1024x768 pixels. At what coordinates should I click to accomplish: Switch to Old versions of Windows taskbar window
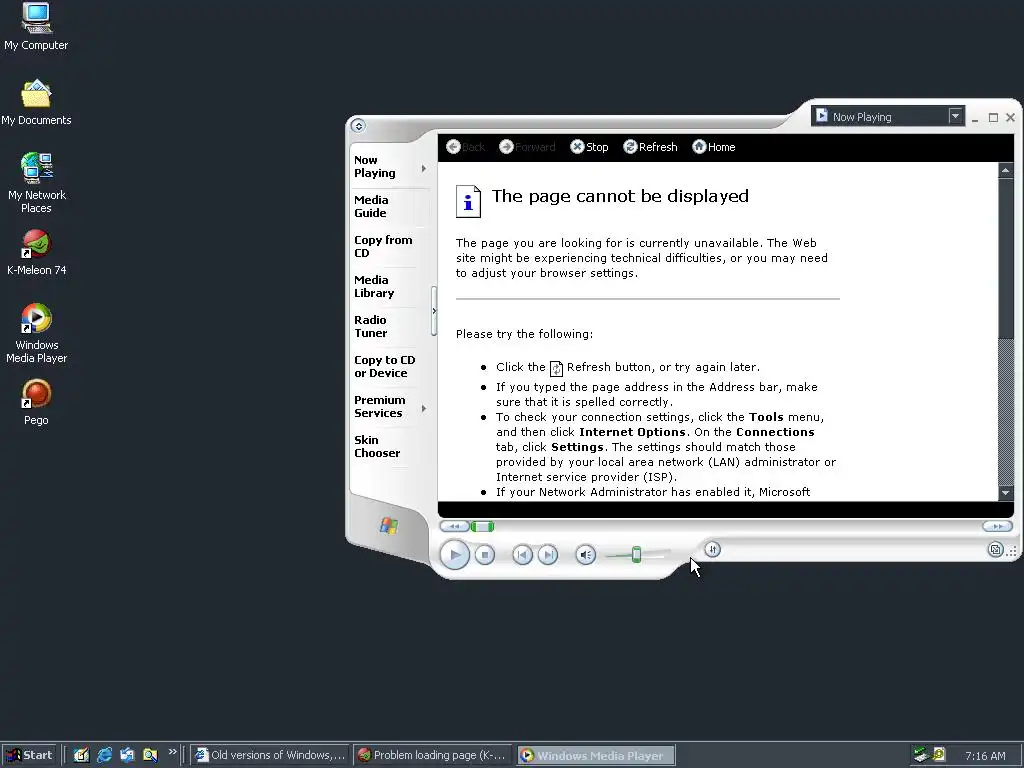(x=270, y=755)
